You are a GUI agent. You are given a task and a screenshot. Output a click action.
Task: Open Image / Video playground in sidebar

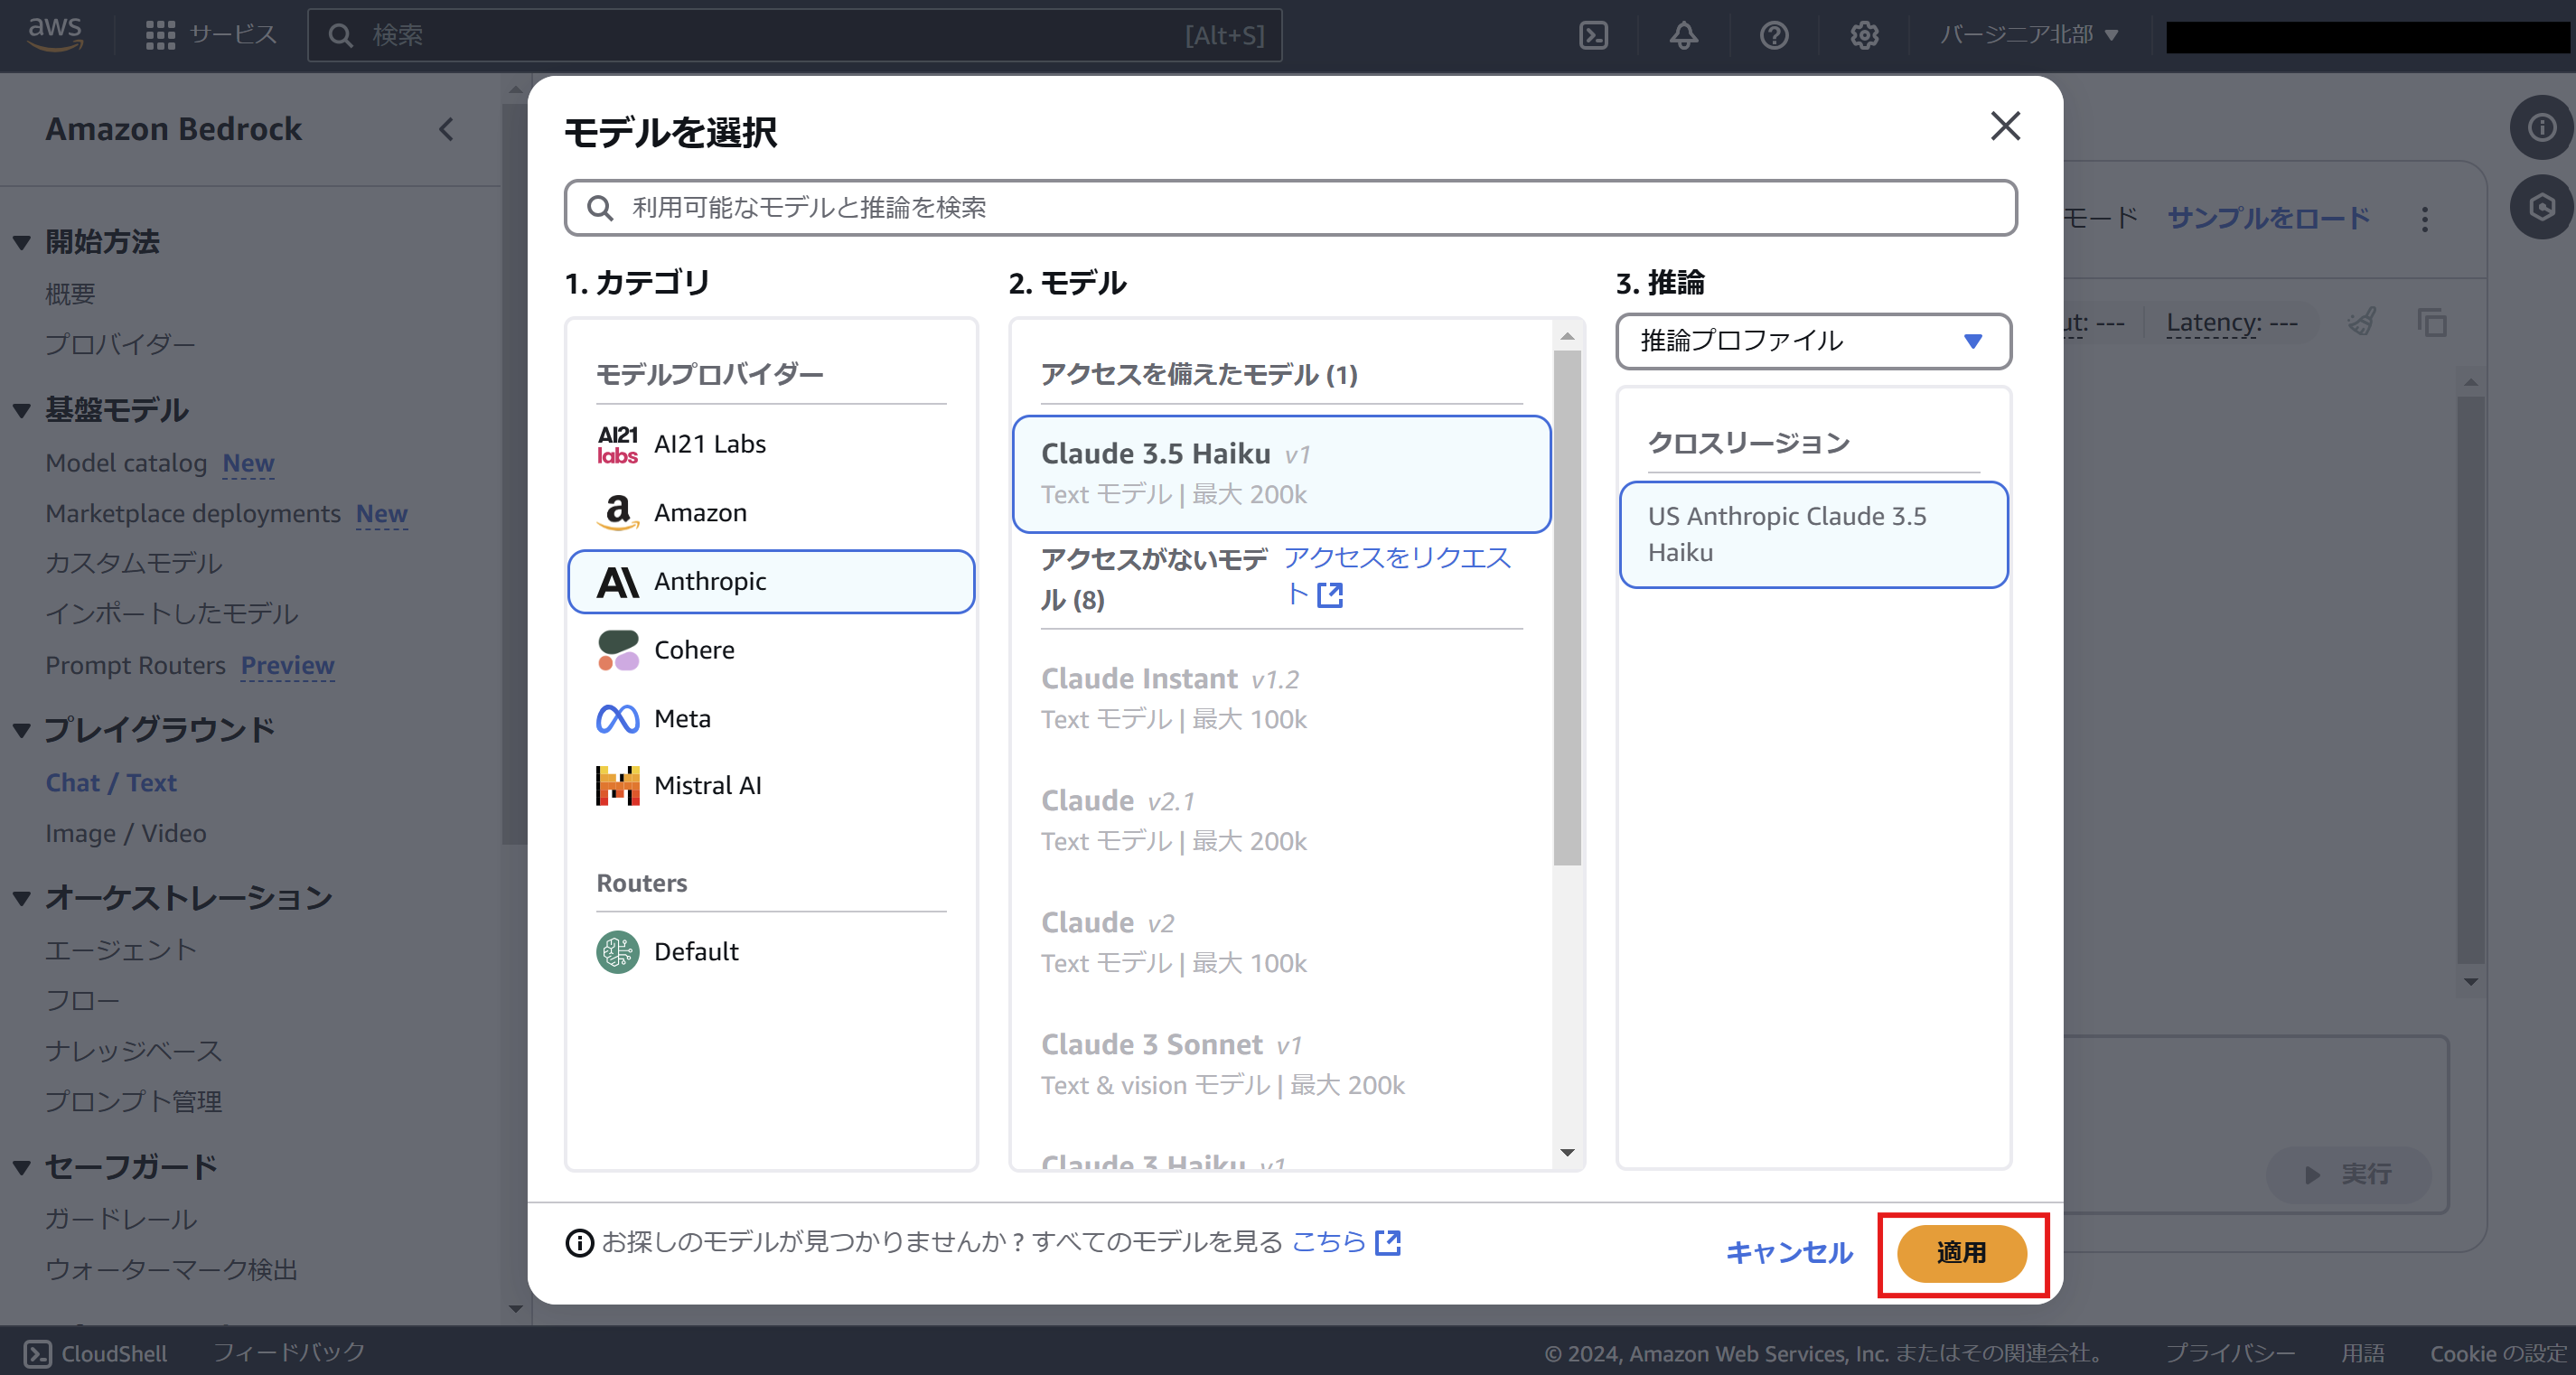[125, 833]
